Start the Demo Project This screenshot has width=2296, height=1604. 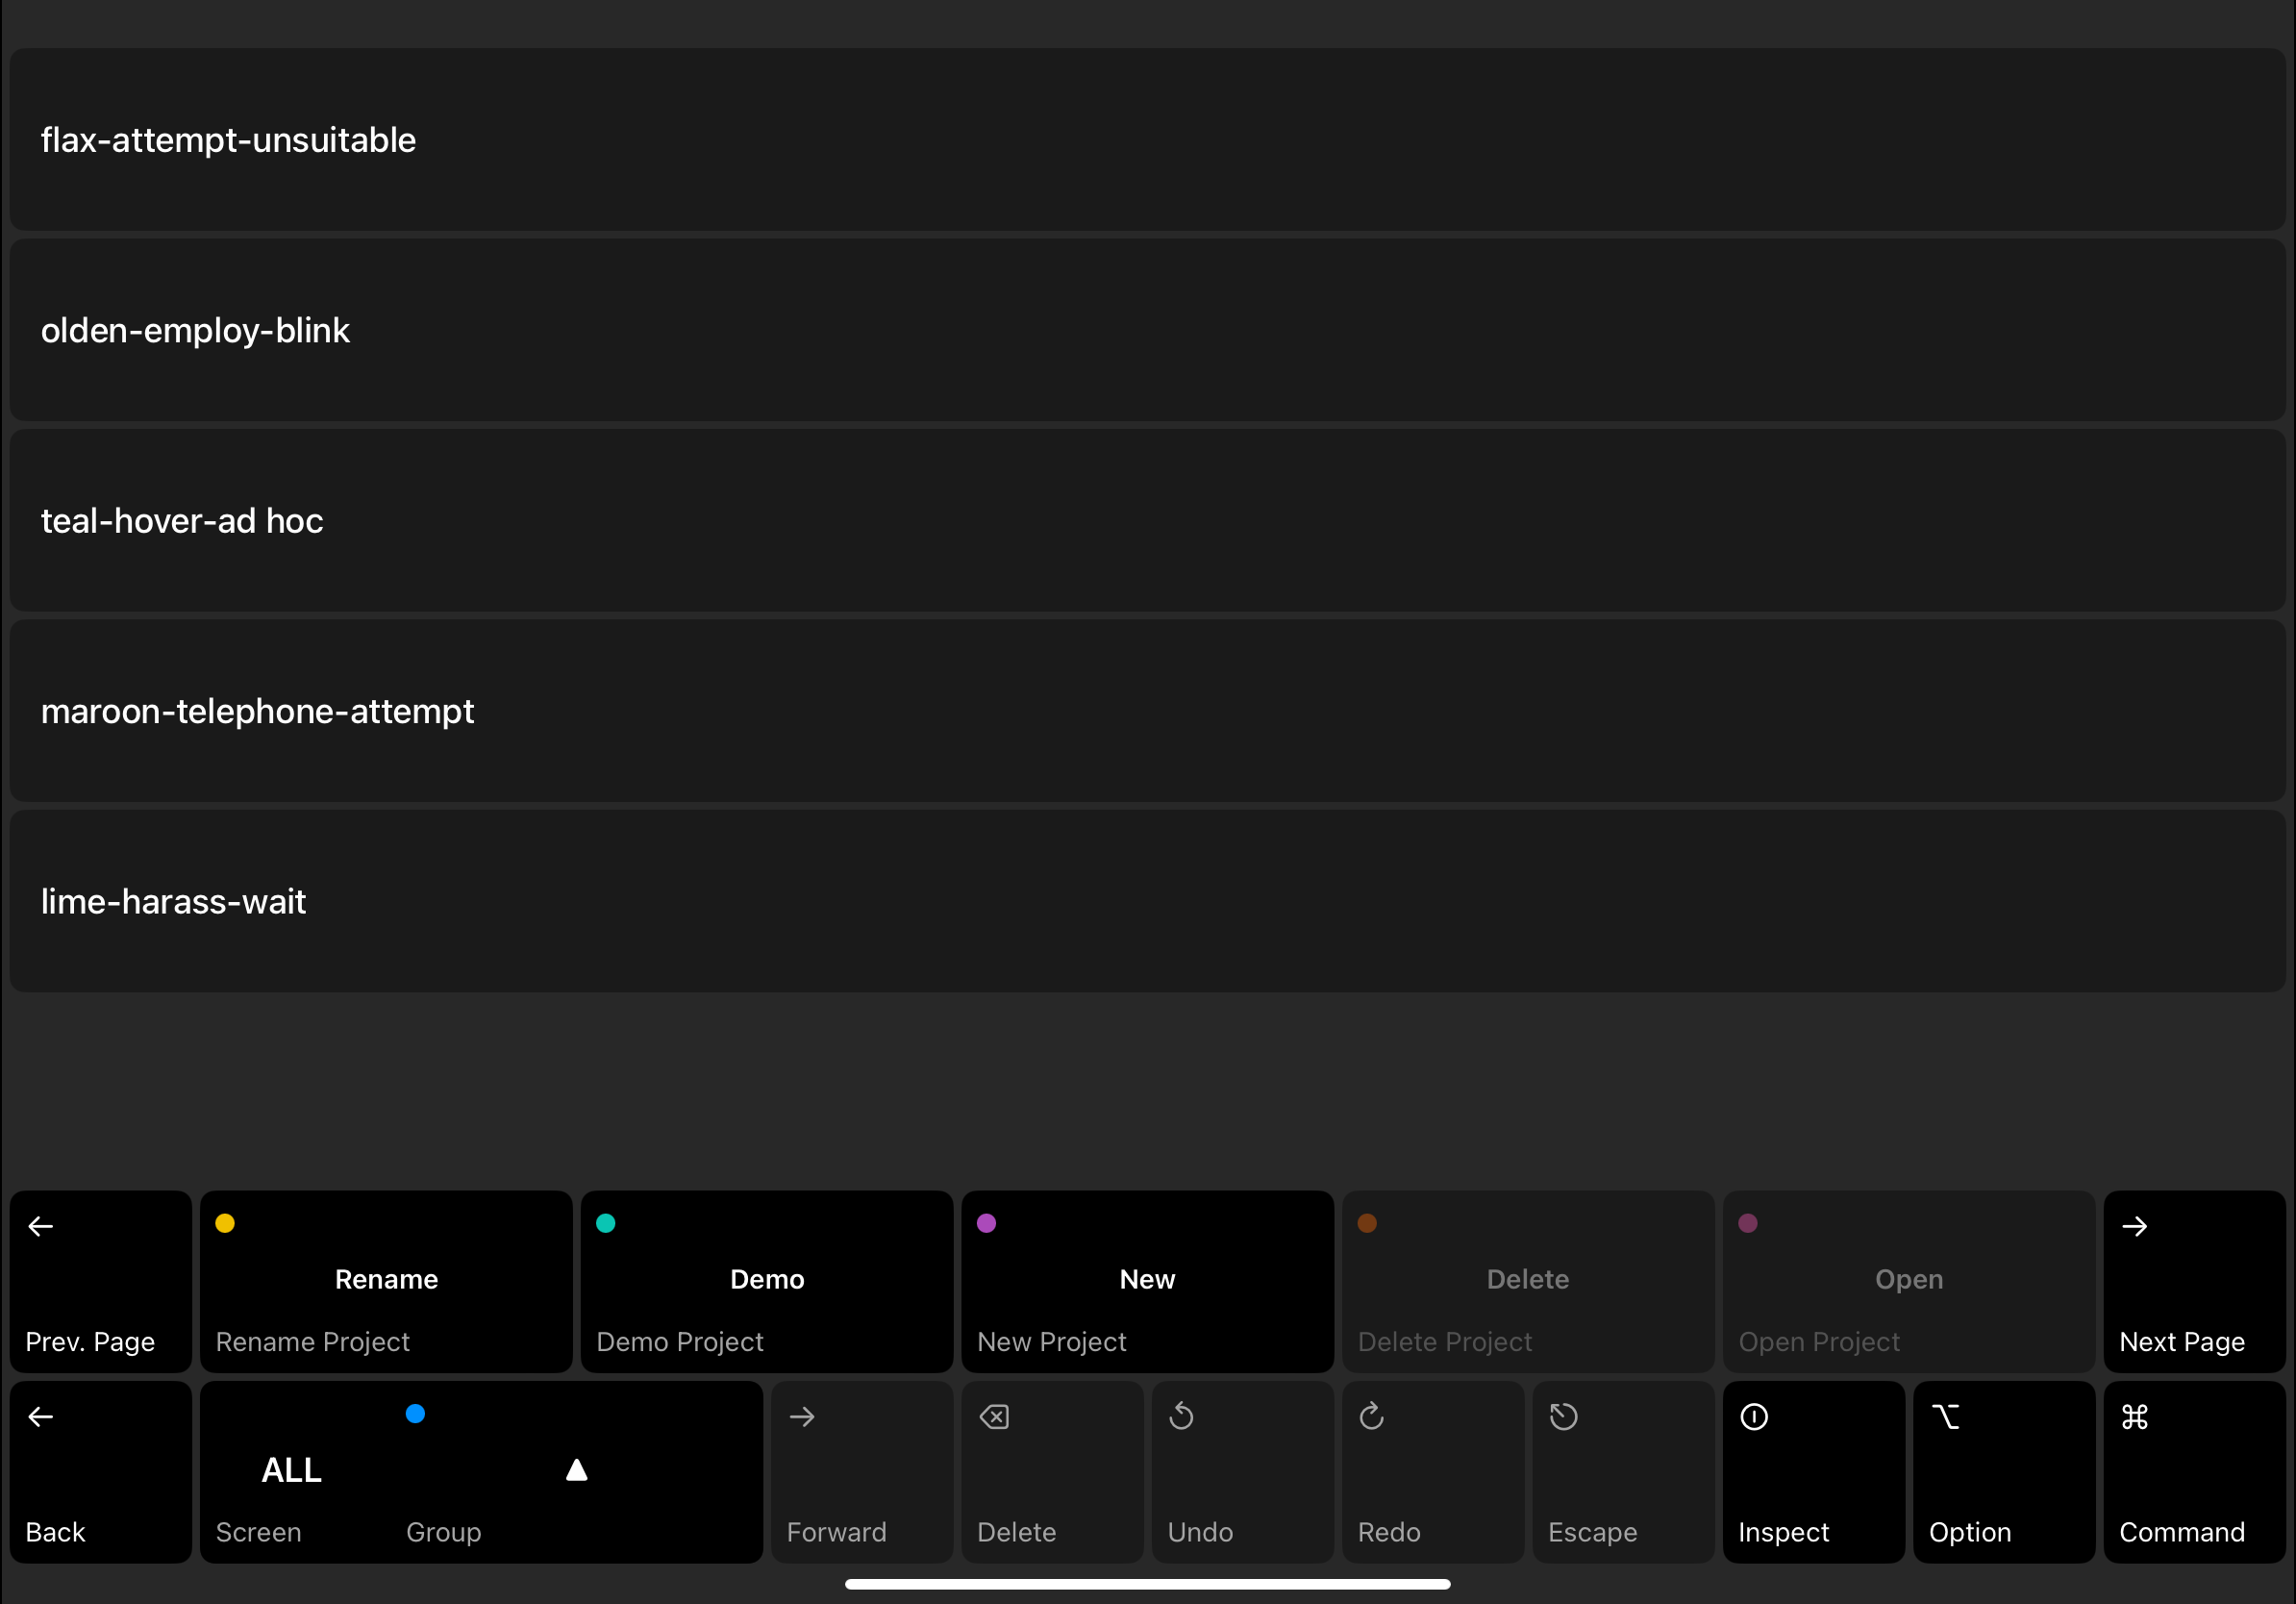[x=767, y=1280]
